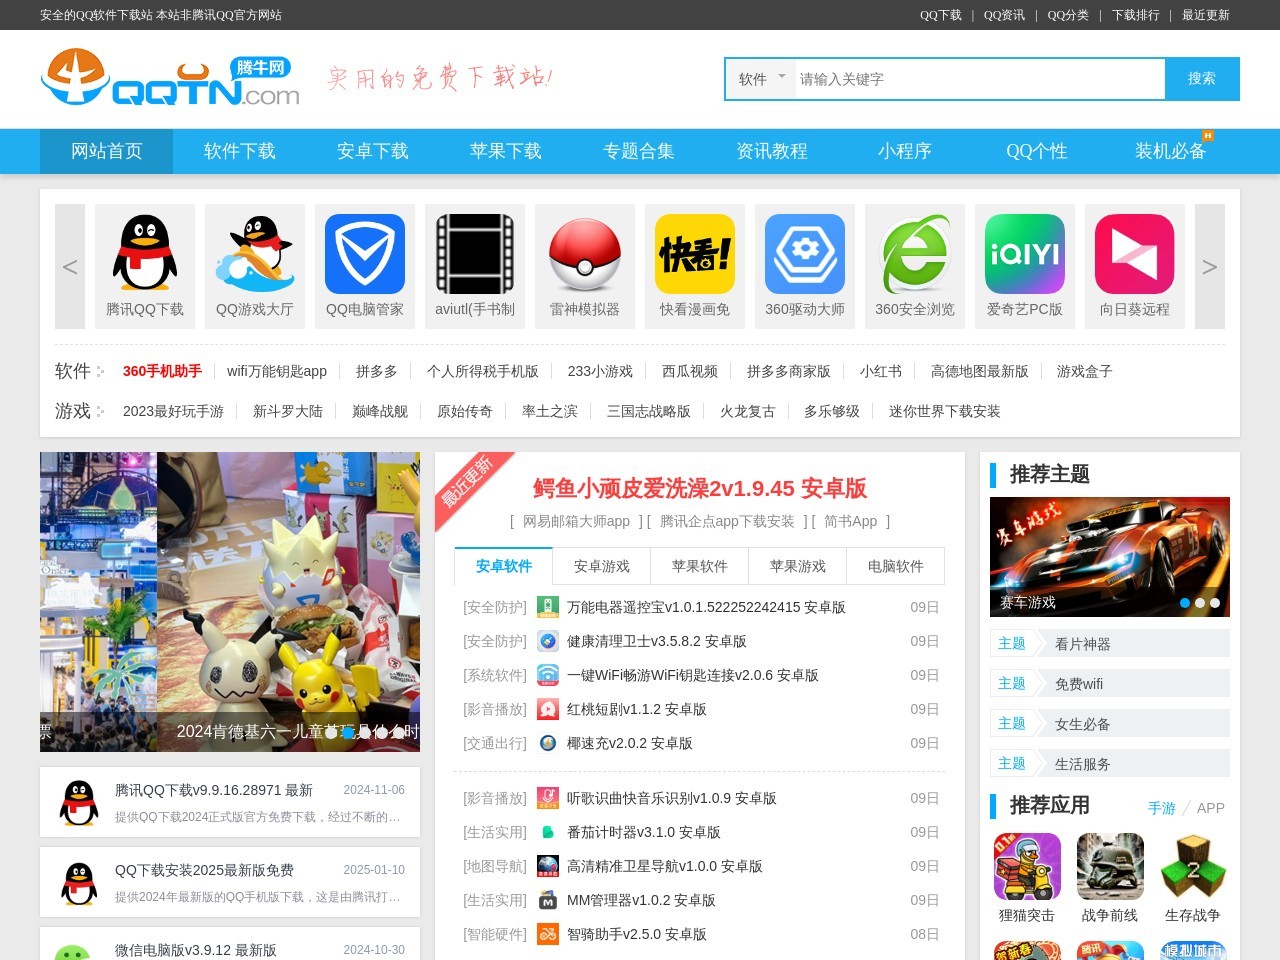The height and width of the screenshot is (960, 1280).
Task: Open 安卓下载 navigation menu item
Action: (372, 151)
